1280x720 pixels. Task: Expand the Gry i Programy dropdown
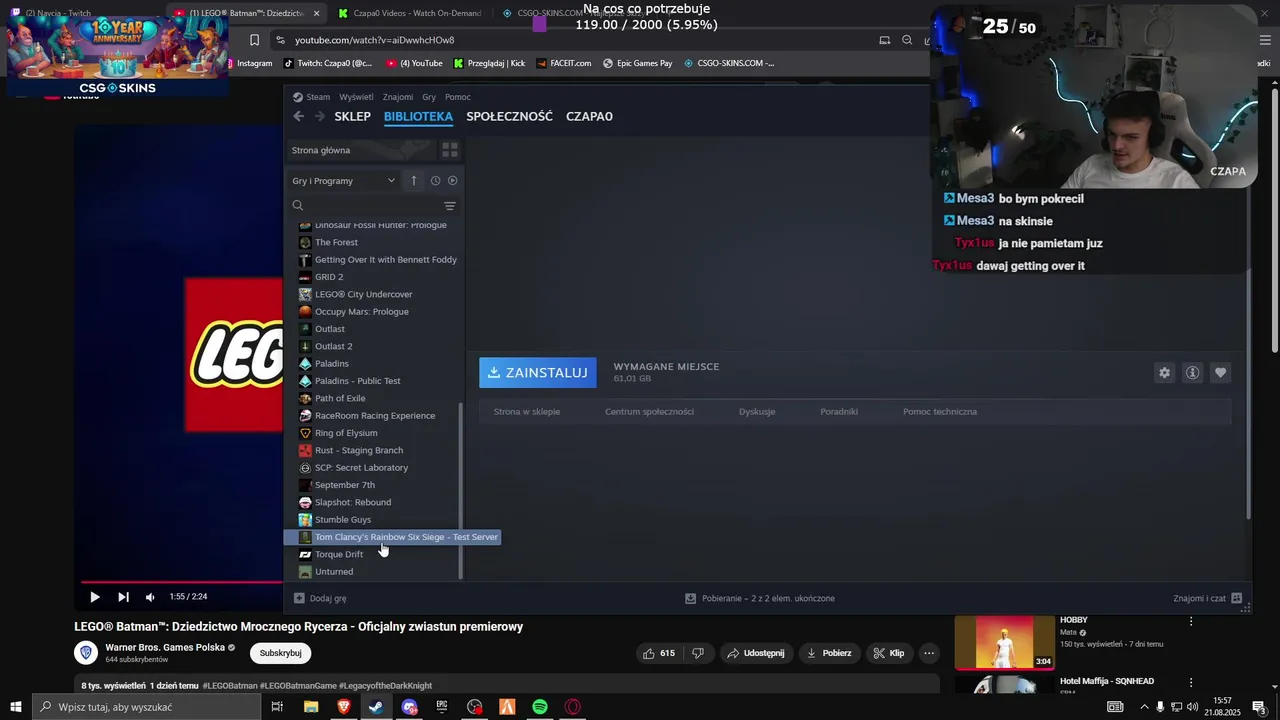[344, 181]
